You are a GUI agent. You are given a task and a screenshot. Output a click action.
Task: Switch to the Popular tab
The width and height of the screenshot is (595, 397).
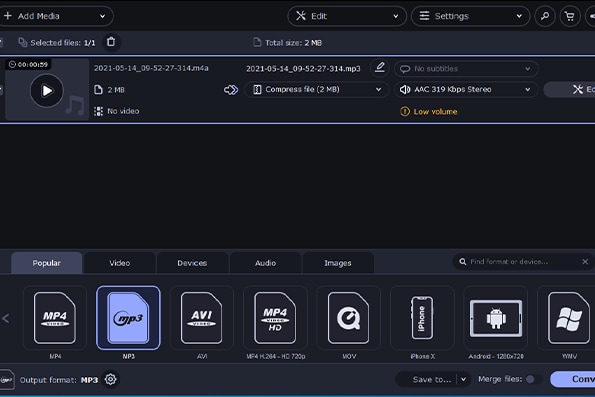coord(46,263)
